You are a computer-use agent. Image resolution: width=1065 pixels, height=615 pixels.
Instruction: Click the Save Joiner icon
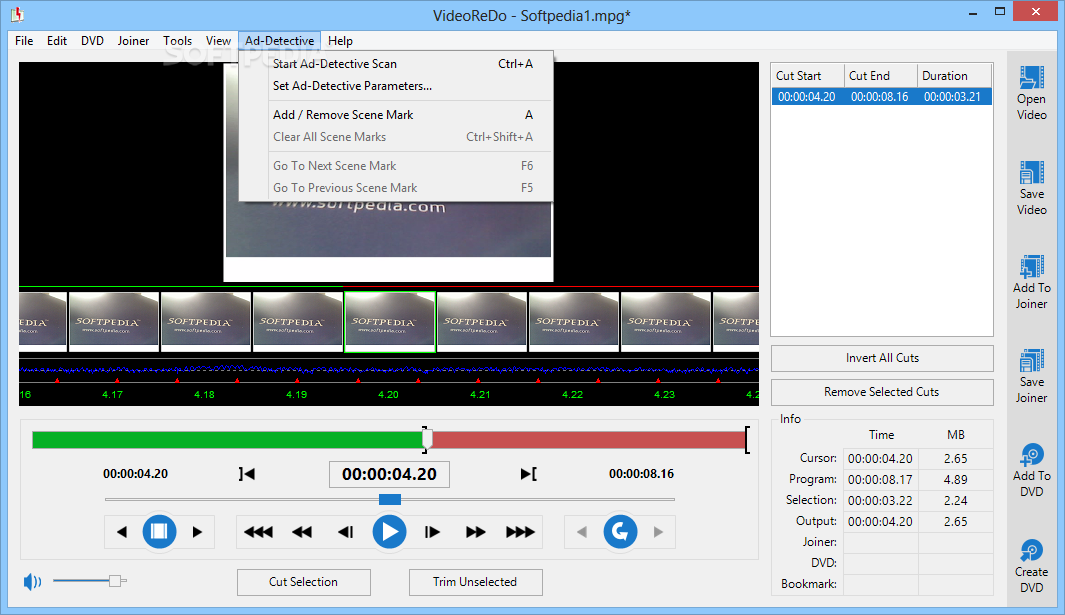(1031, 361)
